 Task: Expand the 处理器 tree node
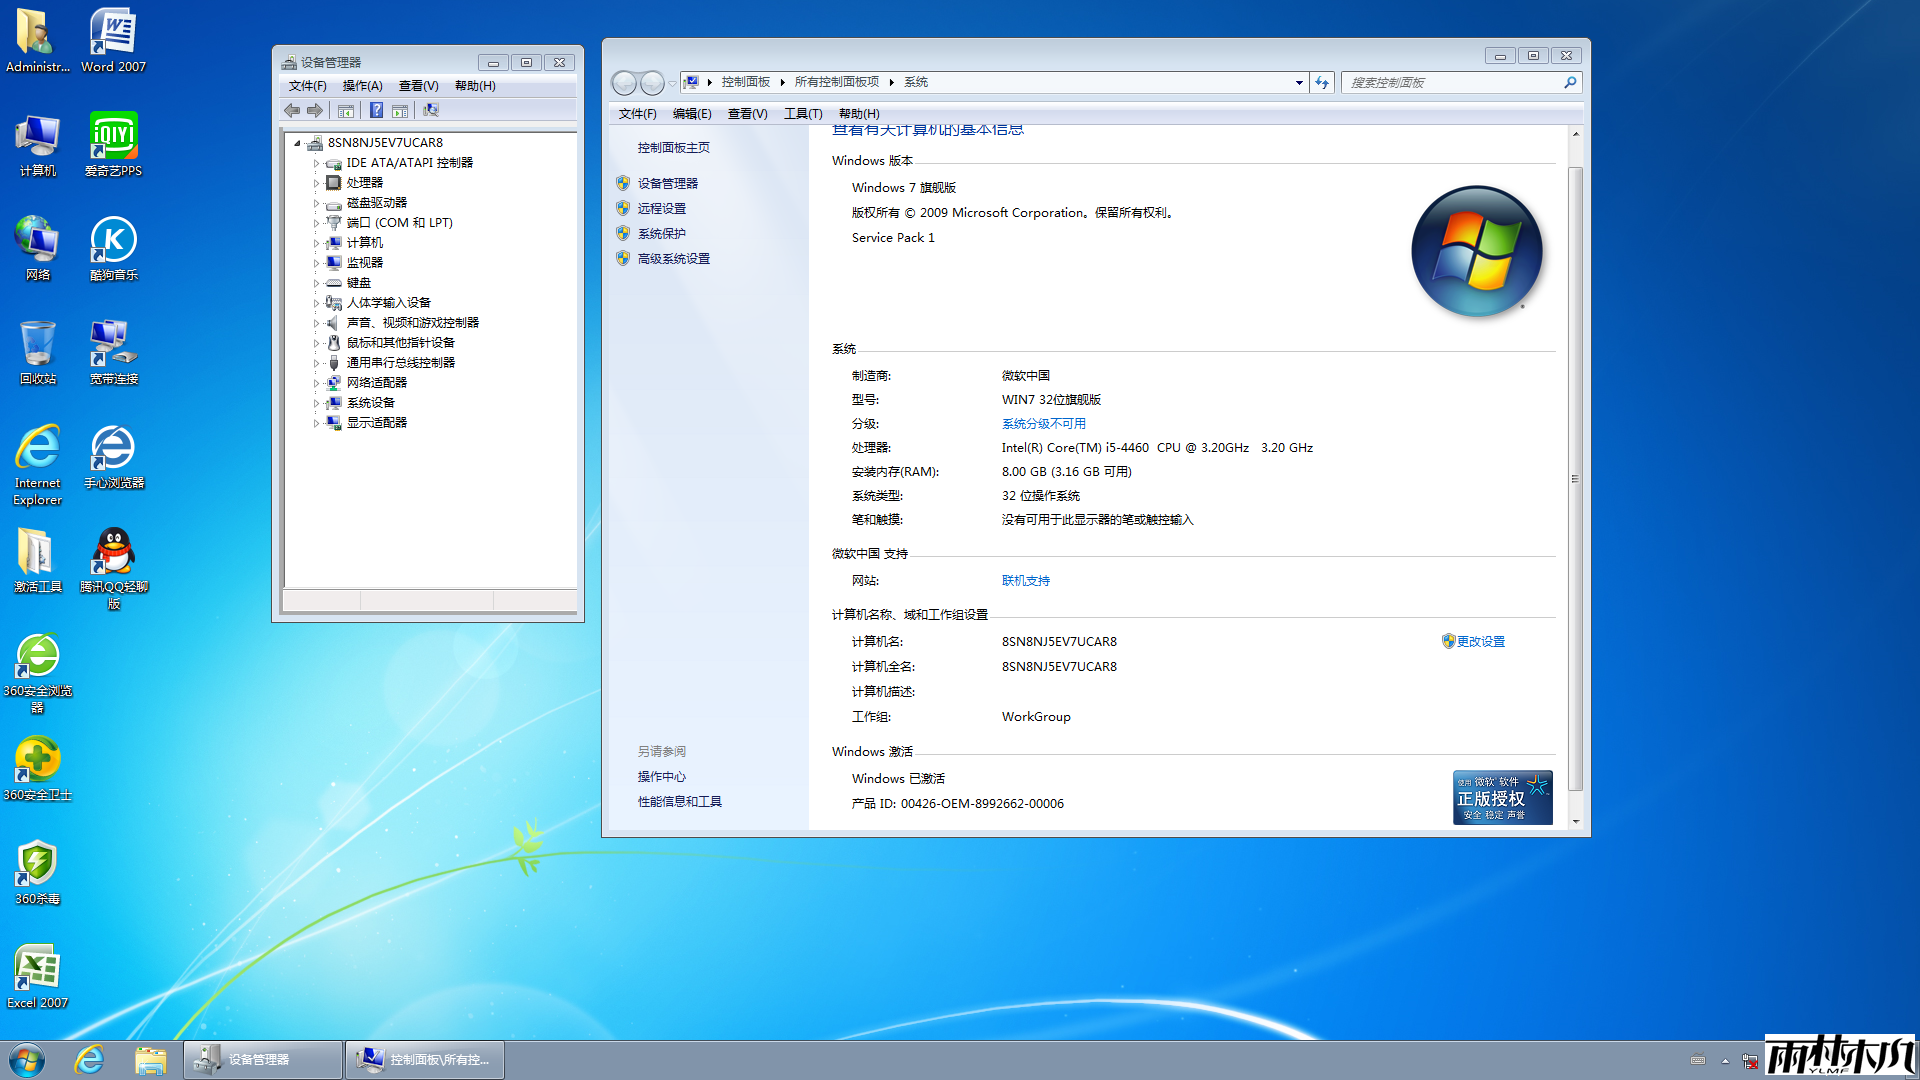pos(316,183)
